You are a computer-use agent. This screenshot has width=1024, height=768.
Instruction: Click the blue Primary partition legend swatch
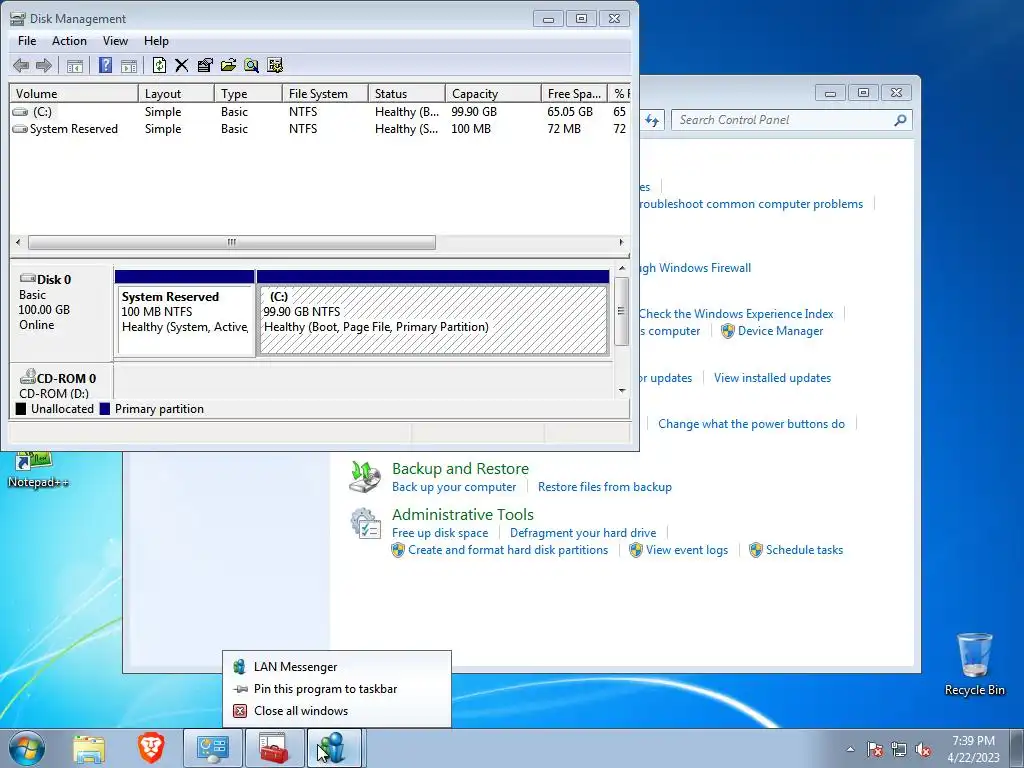[x=104, y=409]
